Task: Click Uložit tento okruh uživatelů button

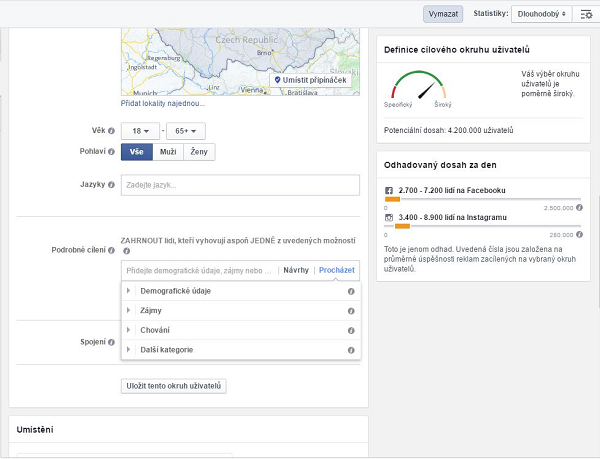Action: point(174,386)
